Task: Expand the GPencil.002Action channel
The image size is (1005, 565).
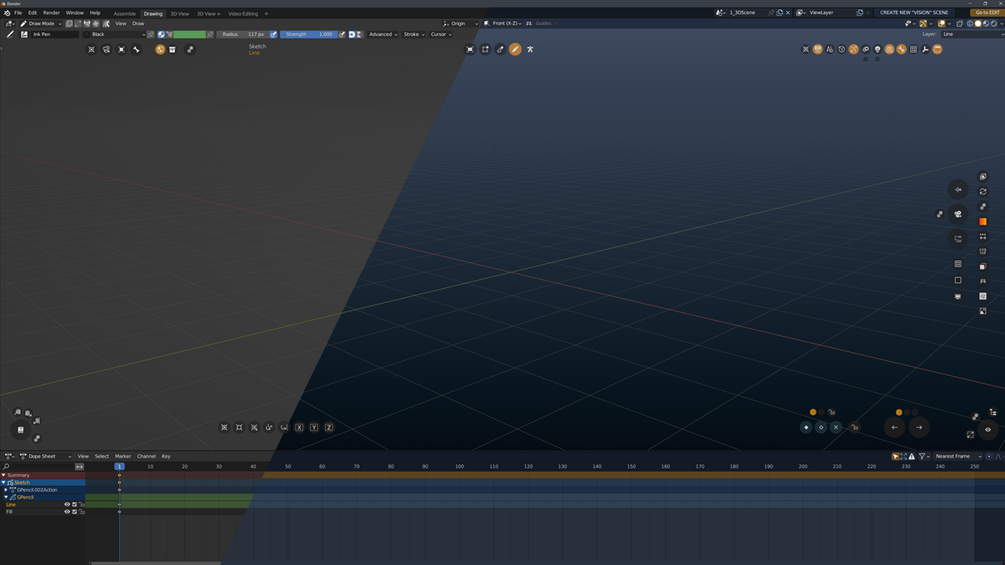Action: tap(6, 490)
